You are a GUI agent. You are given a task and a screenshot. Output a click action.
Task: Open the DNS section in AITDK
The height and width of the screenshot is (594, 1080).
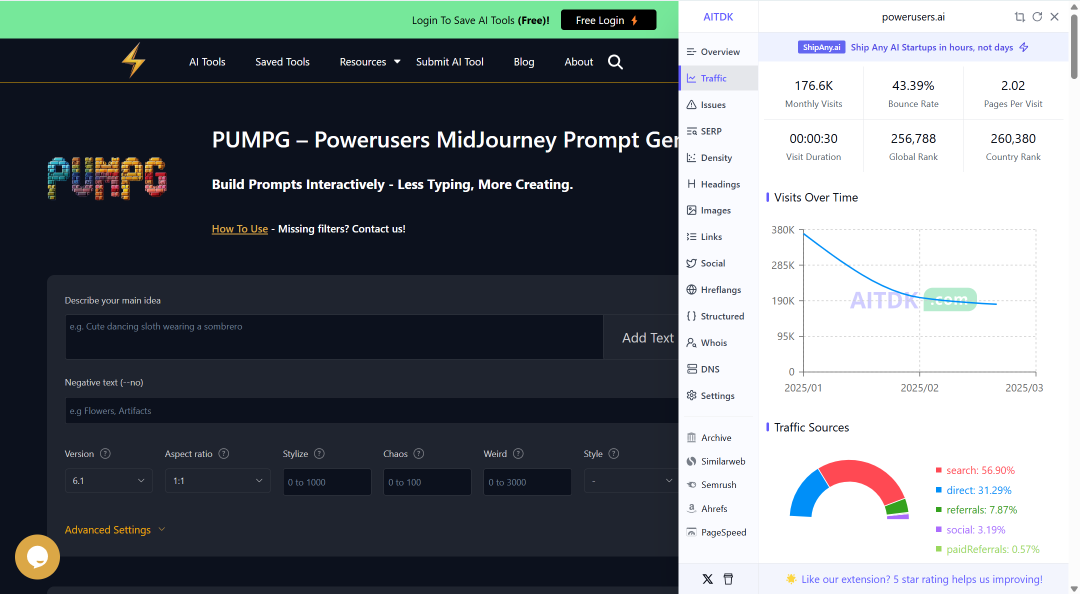coord(718,369)
